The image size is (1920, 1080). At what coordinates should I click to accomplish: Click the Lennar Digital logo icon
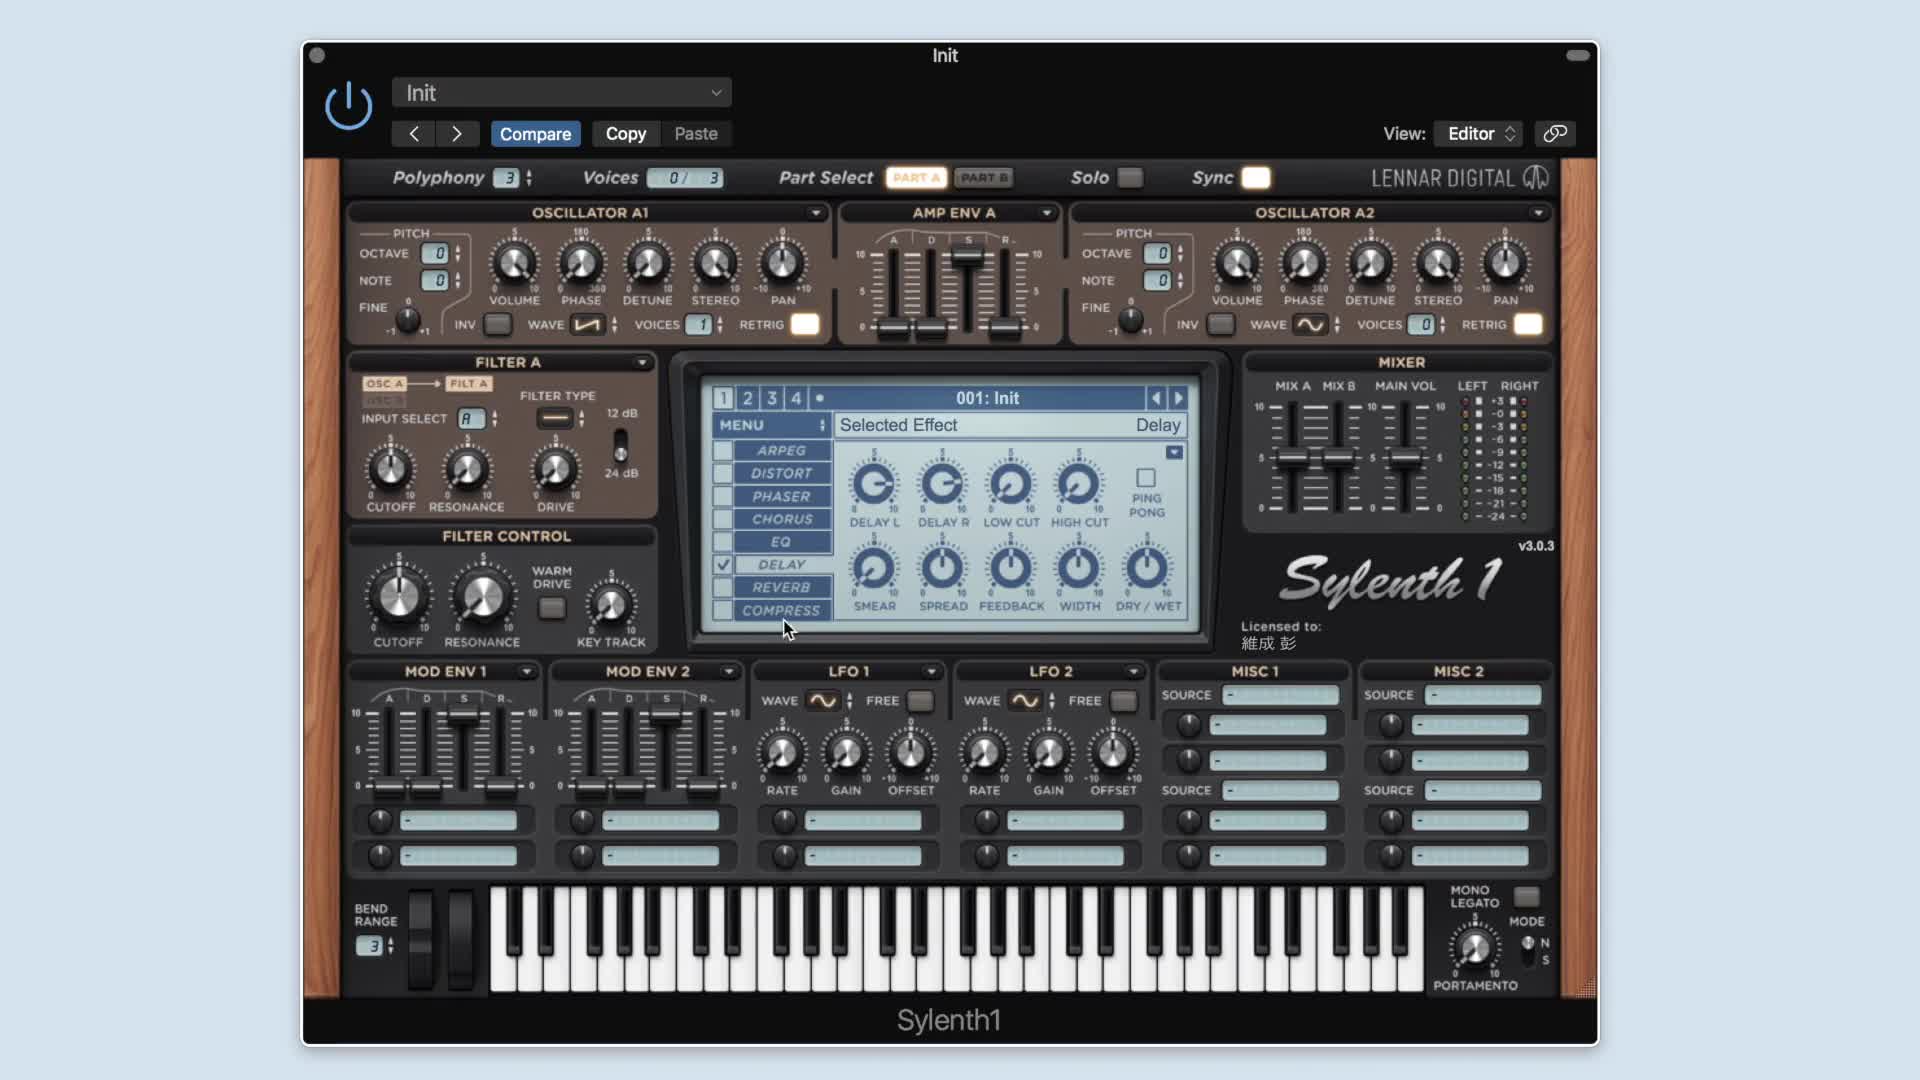1535,178
